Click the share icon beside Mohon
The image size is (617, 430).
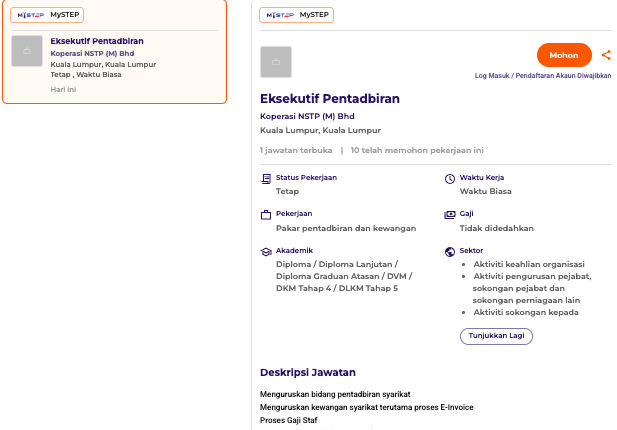[x=606, y=55]
